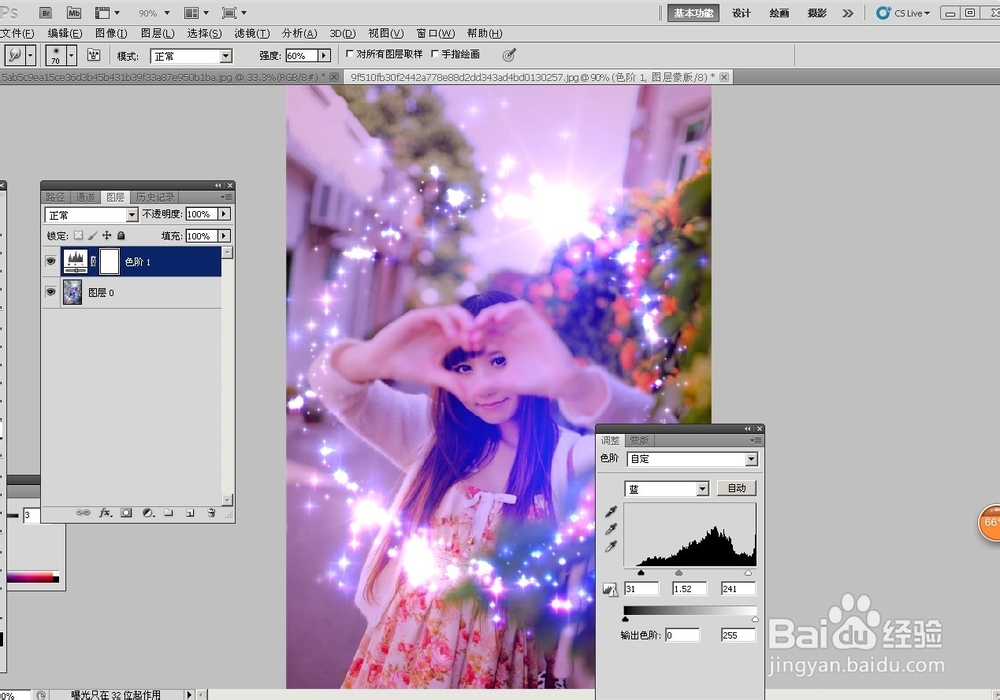Image resolution: width=1000 pixels, height=700 pixels.
Task: Click the CS Live icon
Action: pyautogui.click(x=883, y=13)
